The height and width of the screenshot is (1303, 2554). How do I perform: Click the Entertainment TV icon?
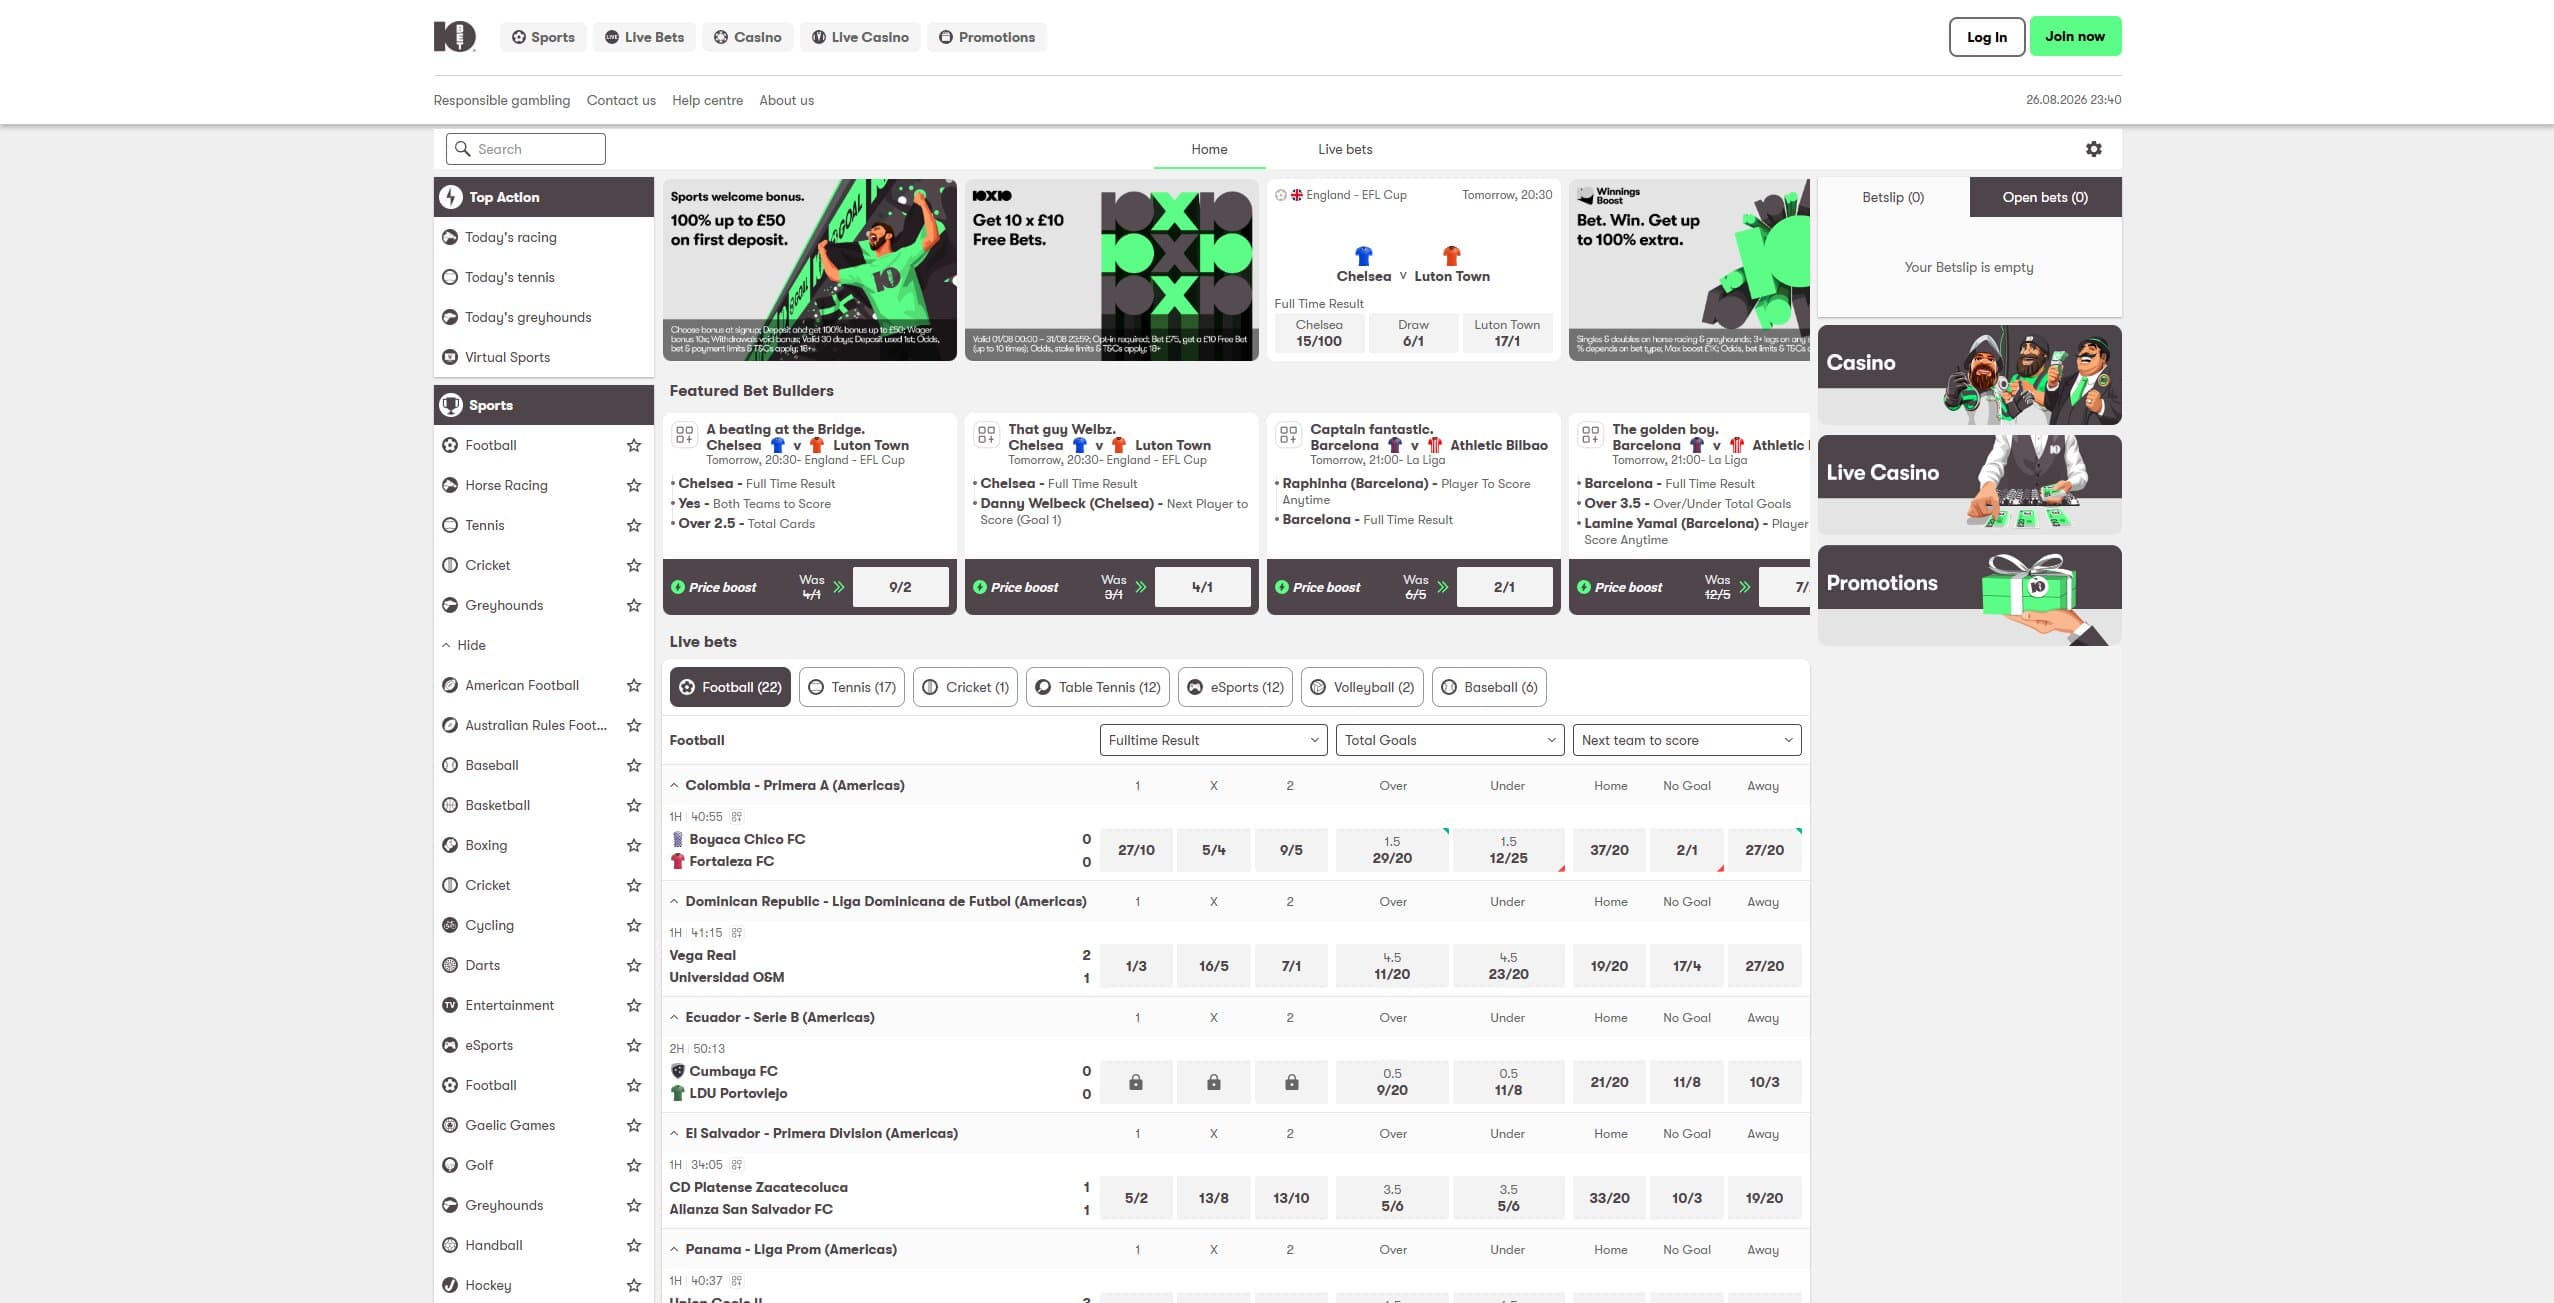[450, 1005]
